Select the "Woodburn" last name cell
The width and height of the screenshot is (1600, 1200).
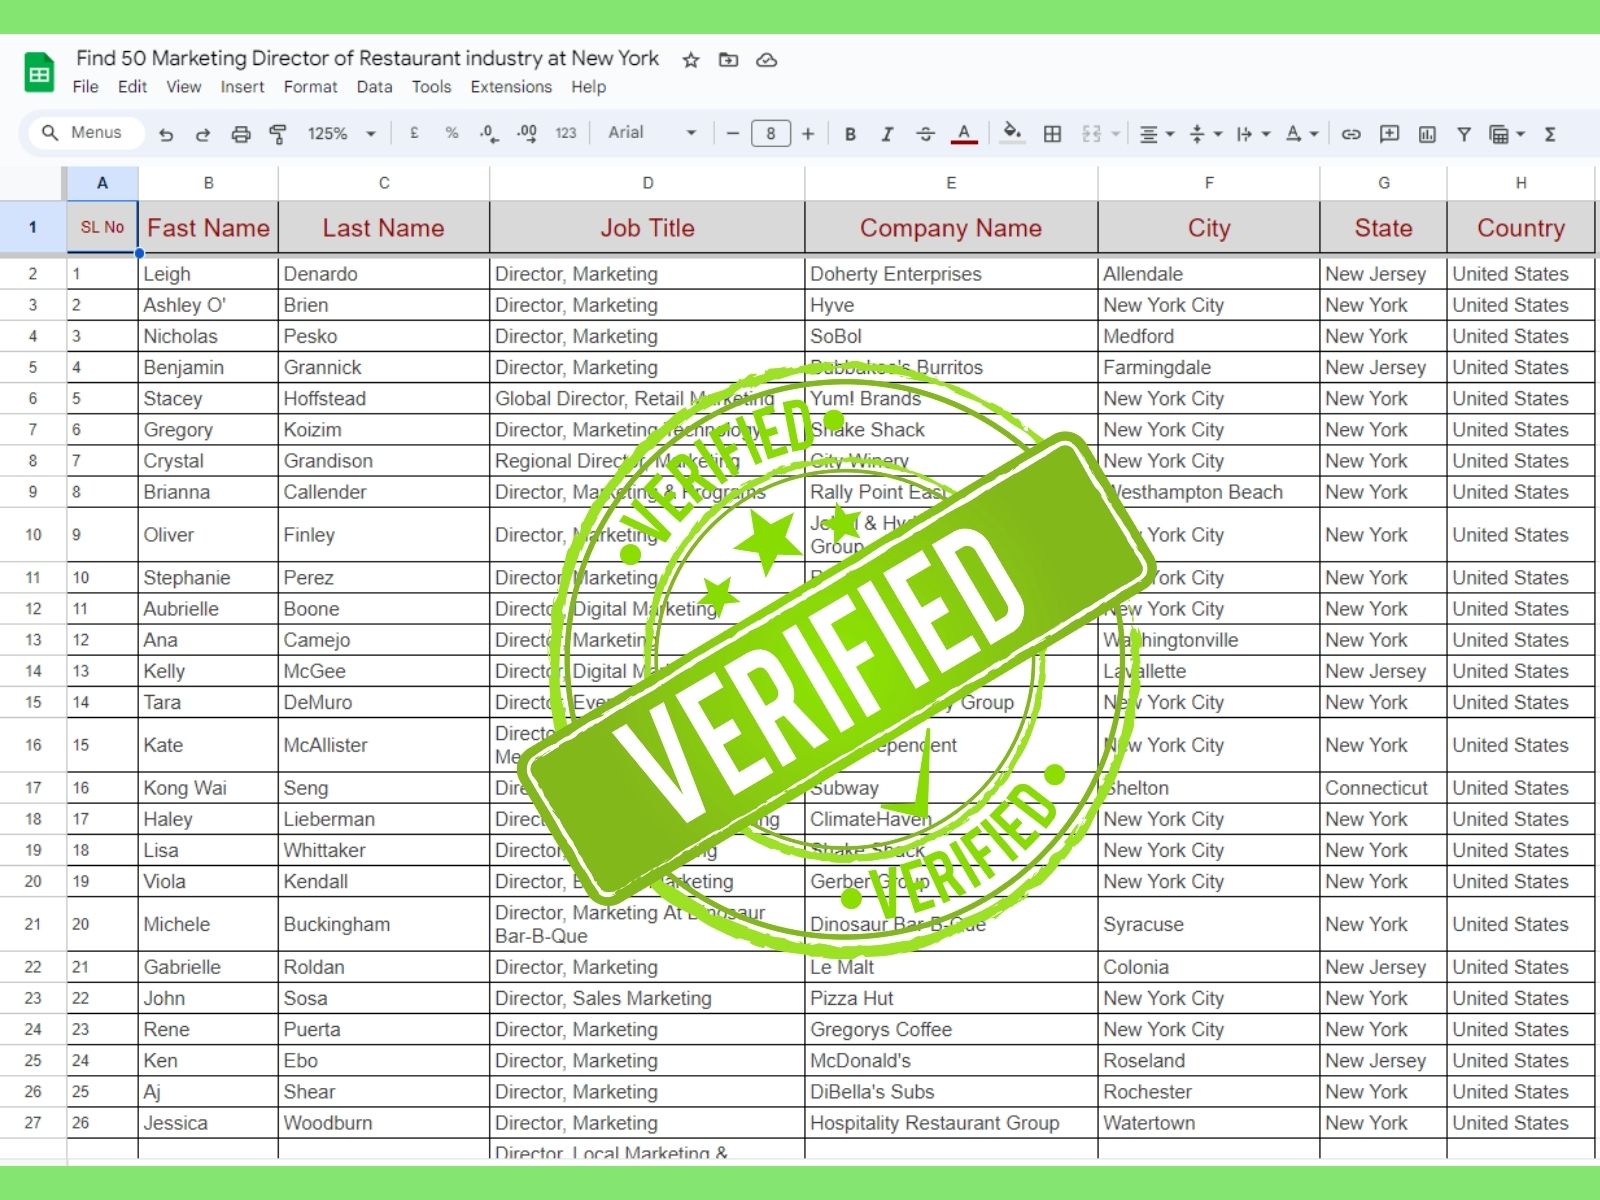384,1123
